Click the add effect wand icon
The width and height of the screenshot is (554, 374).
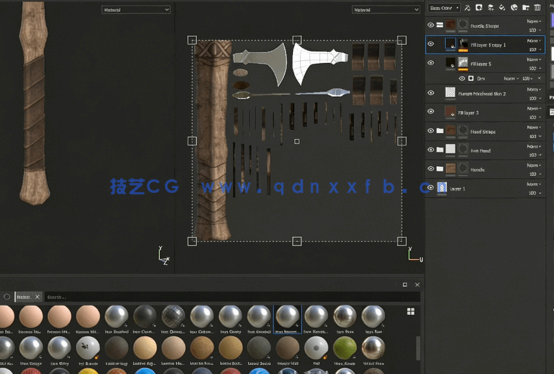[x=467, y=8]
